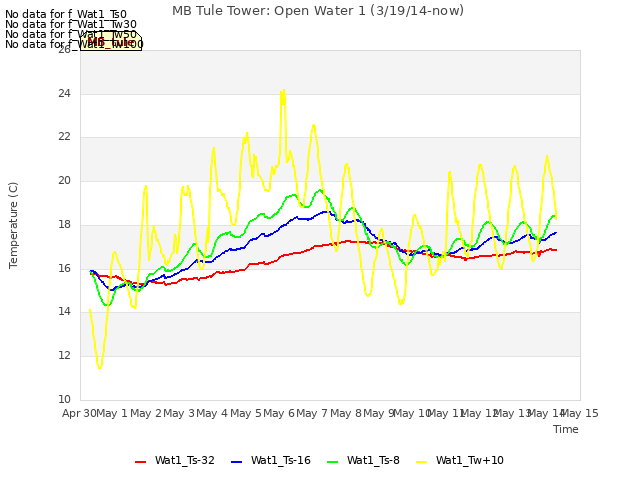Viewport: 640px width, 480px height.
Task: Click the yellow Wat1_Tw+10 legend swatch
Action: click(x=421, y=462)
